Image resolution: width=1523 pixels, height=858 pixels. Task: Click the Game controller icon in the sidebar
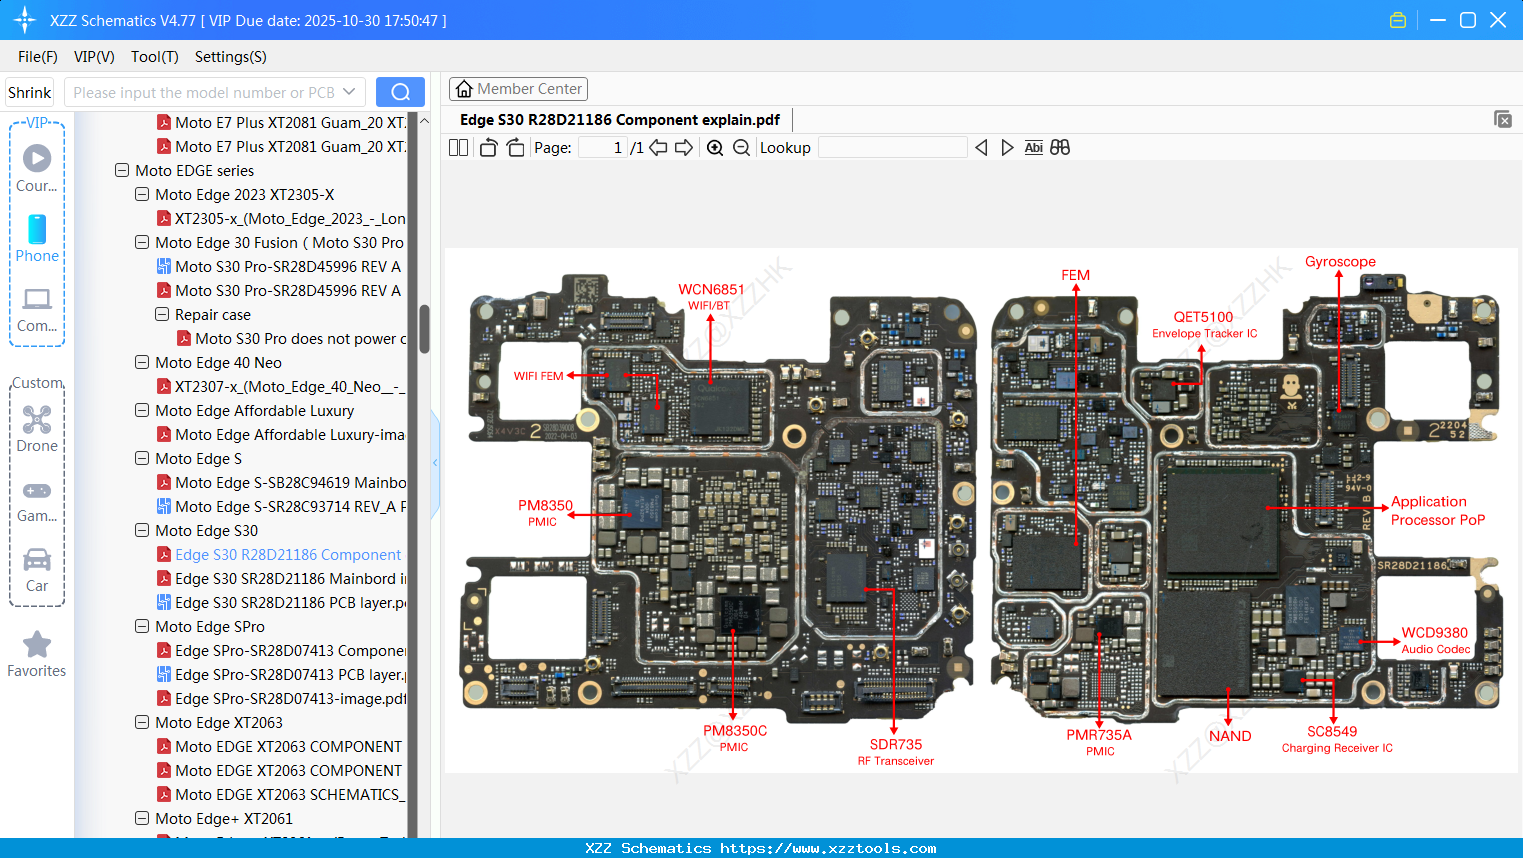click(x=36, y=490)
